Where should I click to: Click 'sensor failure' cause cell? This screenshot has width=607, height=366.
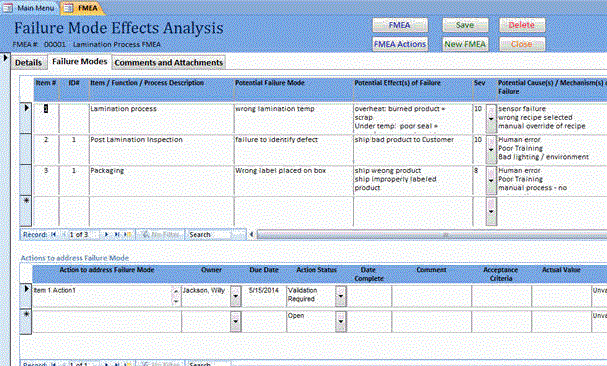(552, 118)
